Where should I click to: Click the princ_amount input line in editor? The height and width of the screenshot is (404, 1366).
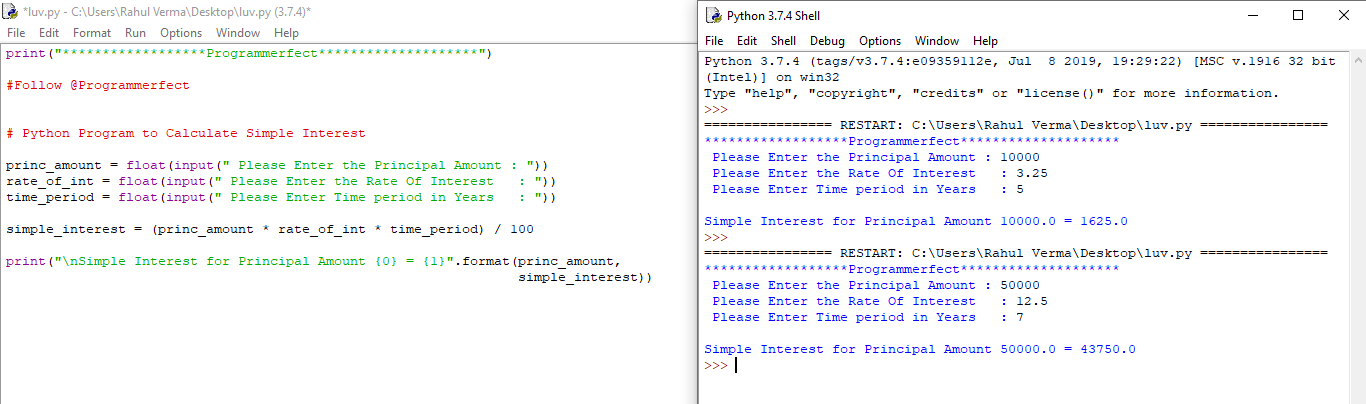[x=277, y=166]
